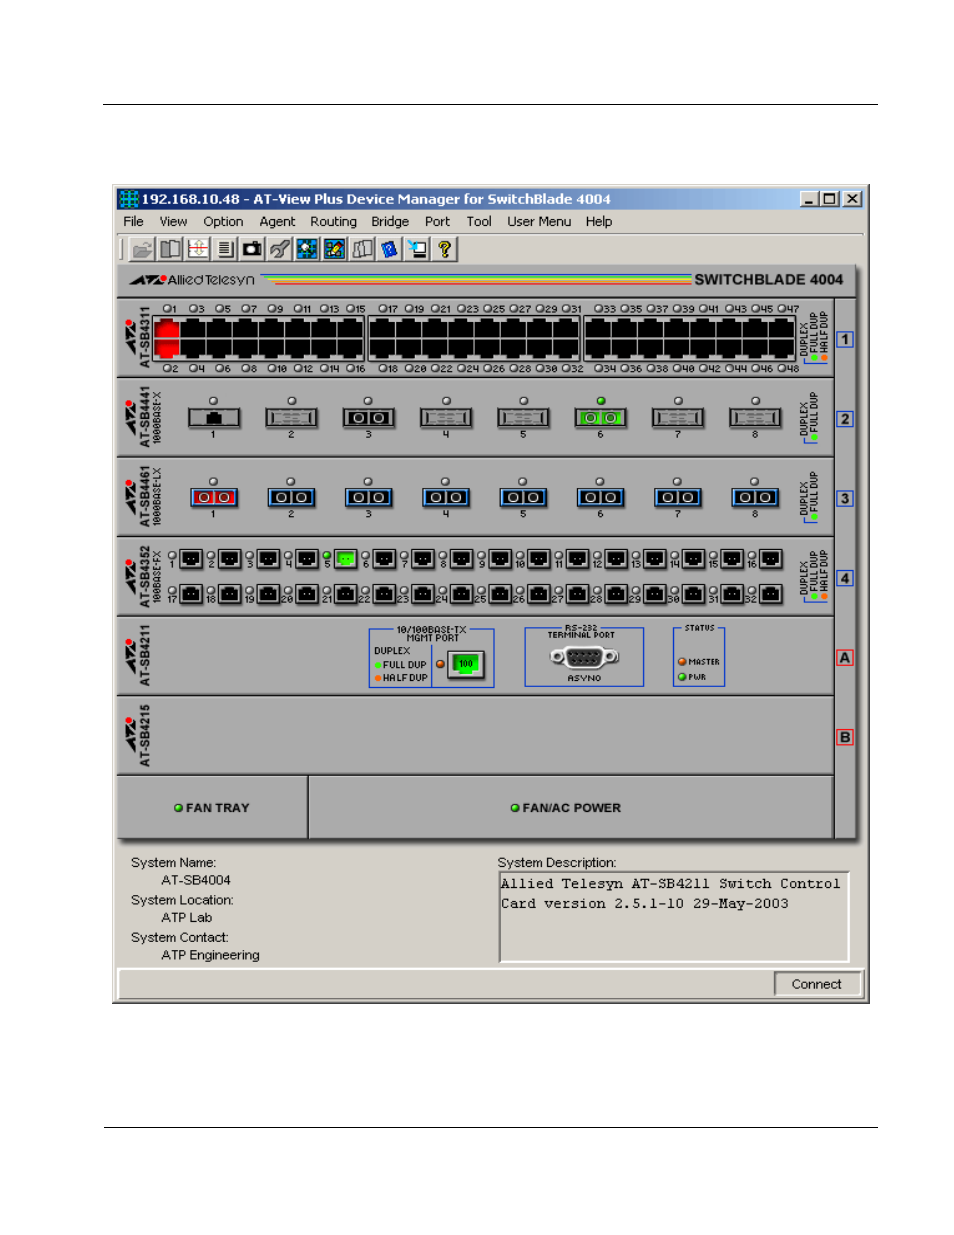Image resolution: width=954 pixels, height=1235 pixels.
Task: Open the Routing menu
Action: 333,222
